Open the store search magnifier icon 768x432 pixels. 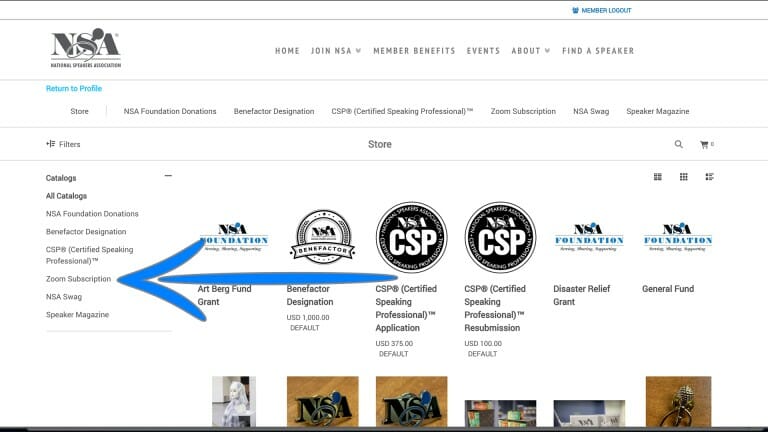coord(678,144)
